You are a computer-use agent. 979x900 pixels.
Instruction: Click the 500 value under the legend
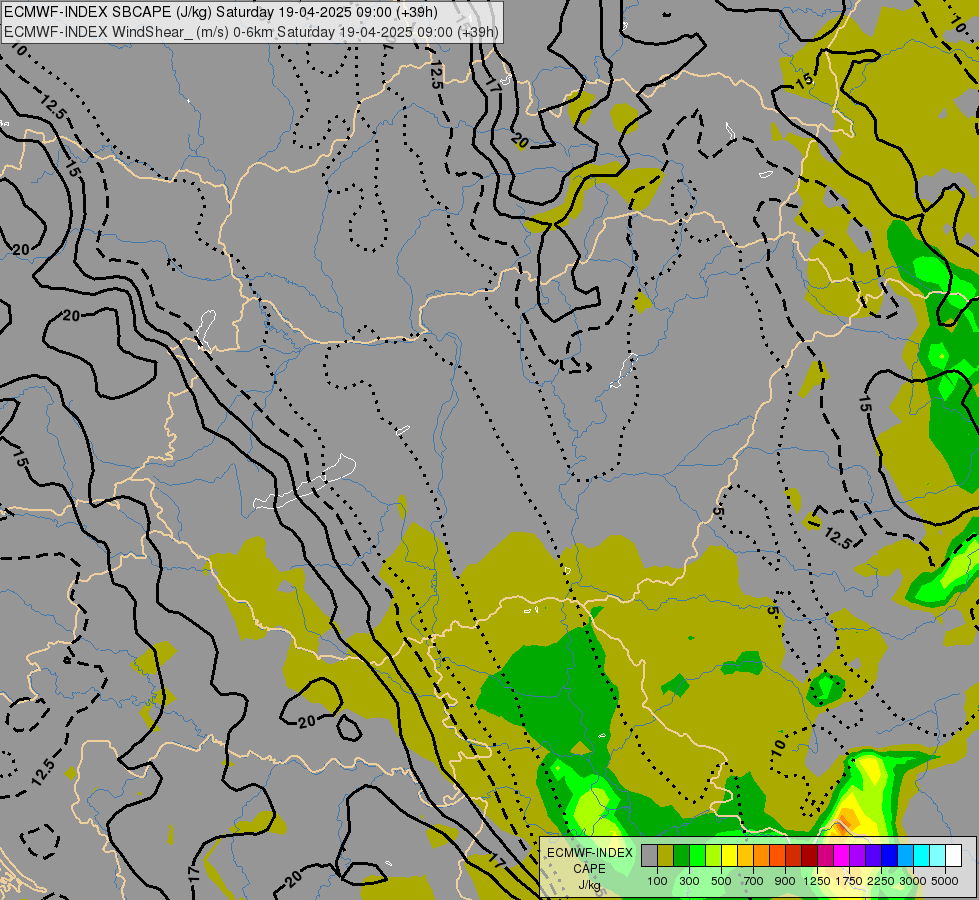click(x=721, y=881)
